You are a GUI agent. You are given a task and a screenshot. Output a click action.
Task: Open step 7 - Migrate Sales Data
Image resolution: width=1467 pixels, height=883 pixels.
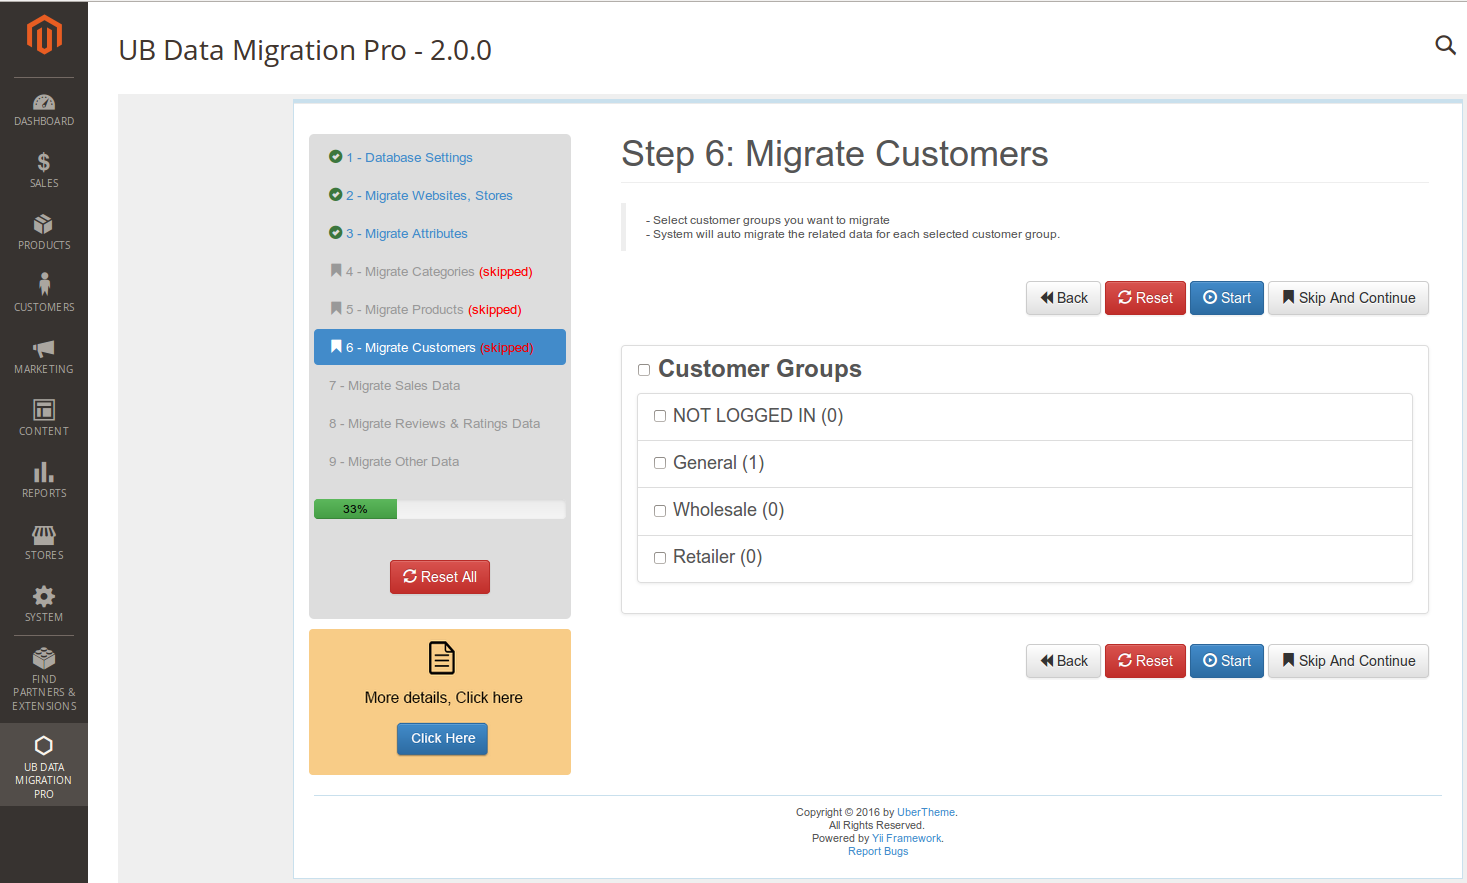pyautogui.click(x=394, y=386)
